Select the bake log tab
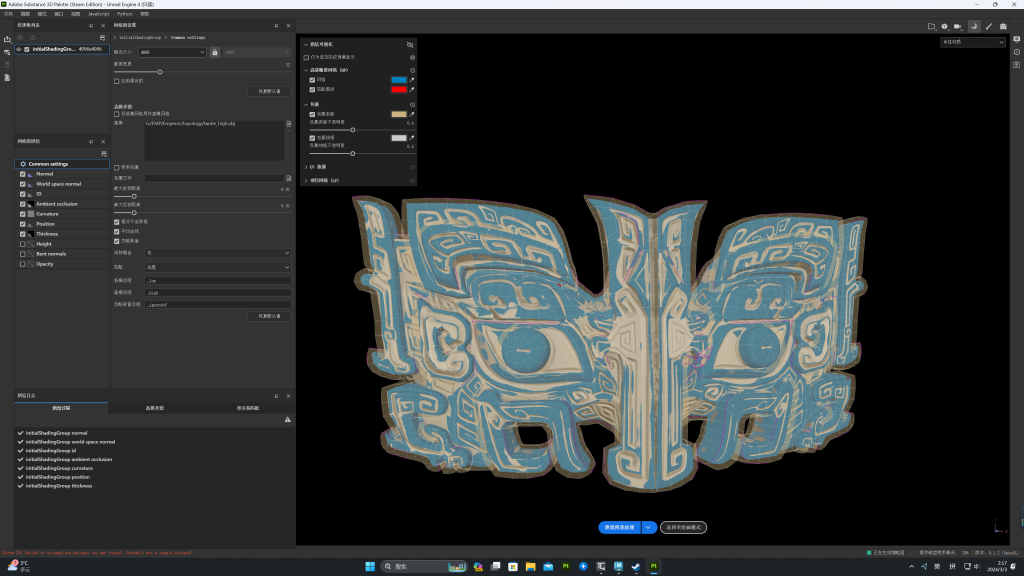The height and width of the screenshot is (576, 1024). pos(61,408)
